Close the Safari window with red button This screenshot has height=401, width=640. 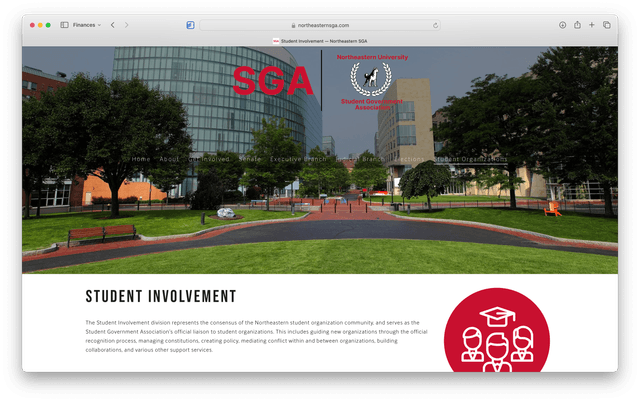[x=32, y=25]
